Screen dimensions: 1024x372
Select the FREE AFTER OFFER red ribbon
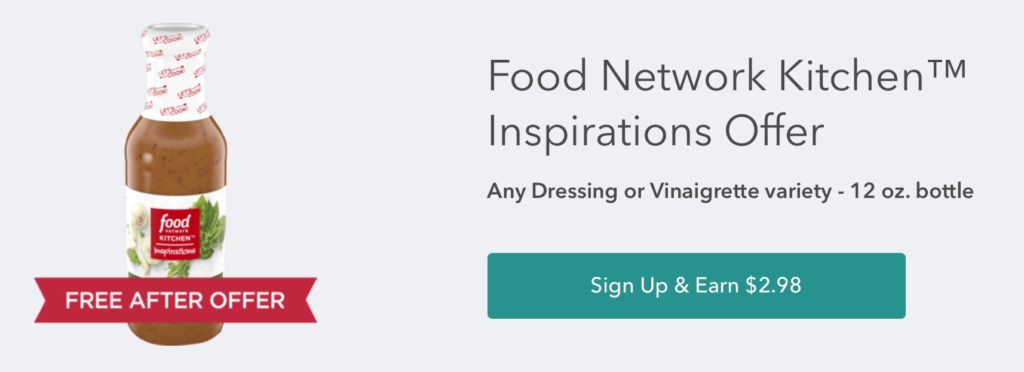click(x=176, y=300)
